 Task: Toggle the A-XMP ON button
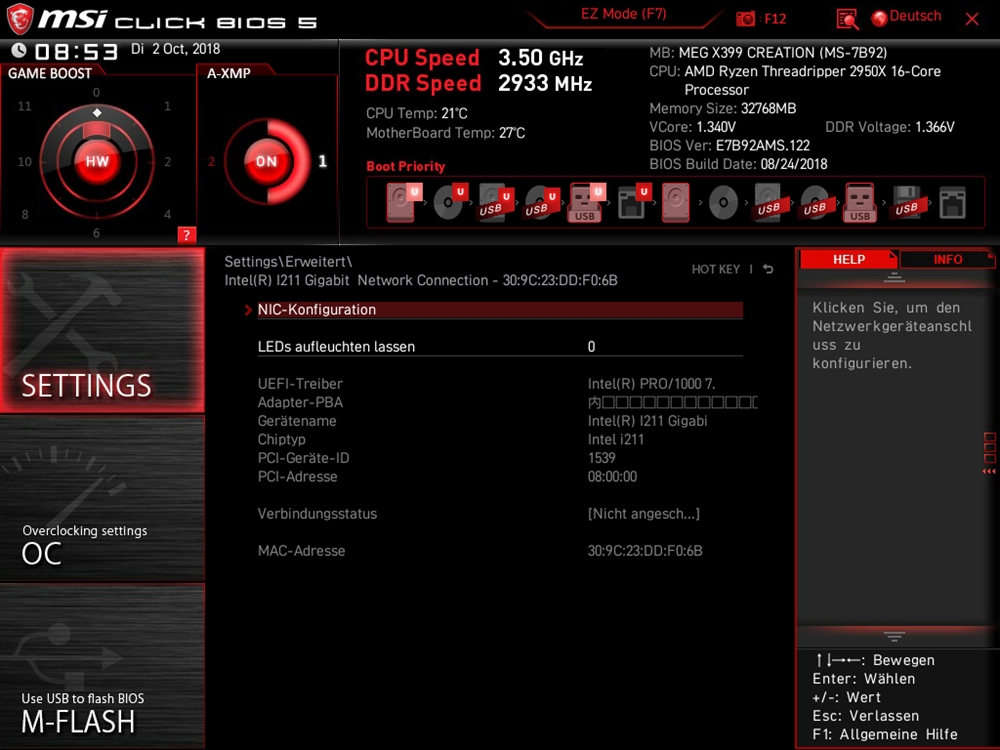pos(266,161)
